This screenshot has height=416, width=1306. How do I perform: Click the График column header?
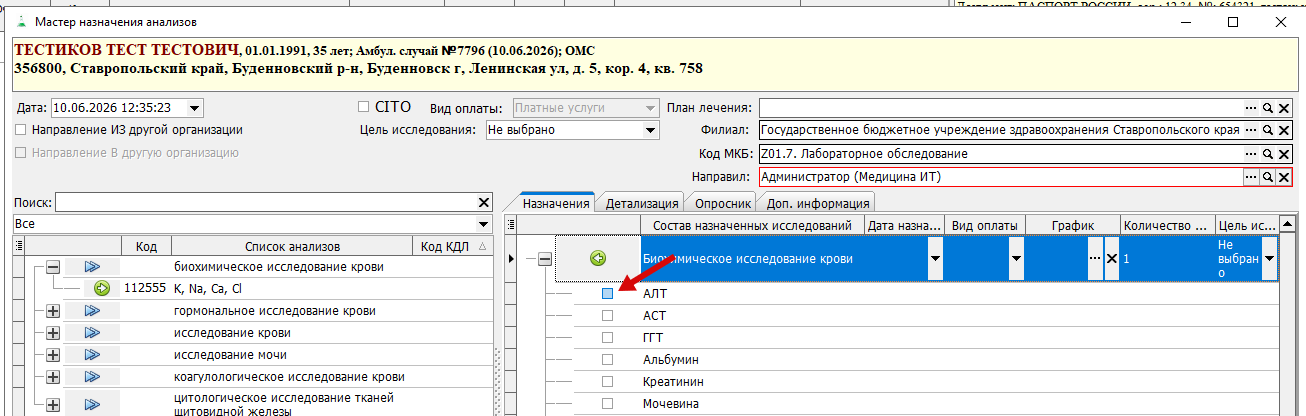[x=1072, y=226]
